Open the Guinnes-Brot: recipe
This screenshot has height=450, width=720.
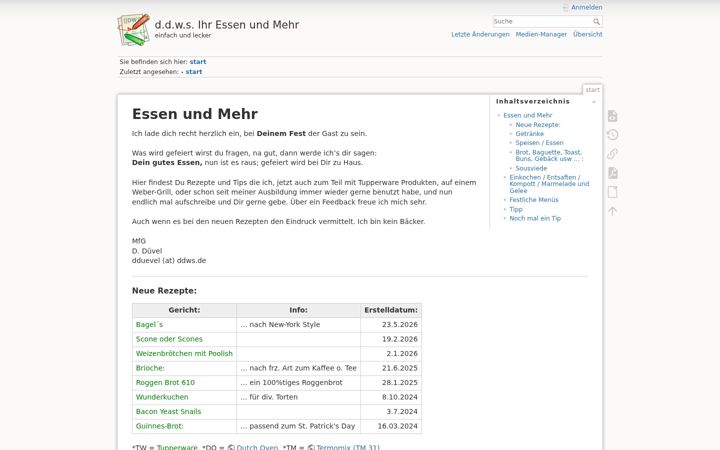(159, 426)
